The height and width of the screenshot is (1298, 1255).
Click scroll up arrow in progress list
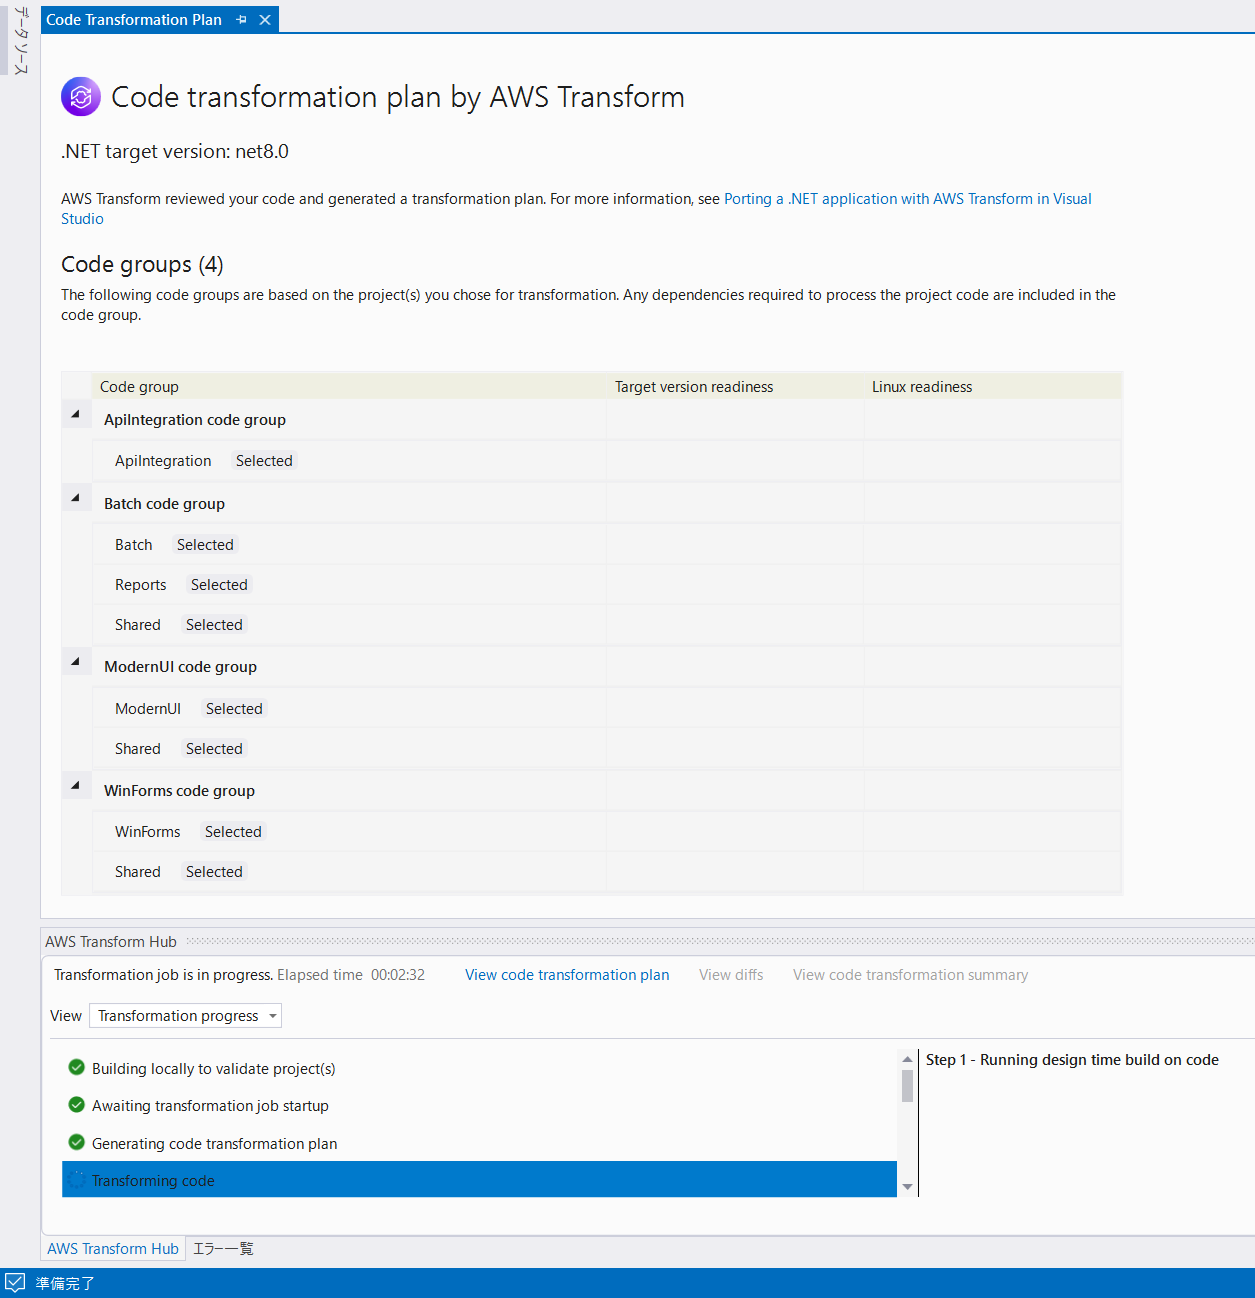click(x=908, y=1059)
